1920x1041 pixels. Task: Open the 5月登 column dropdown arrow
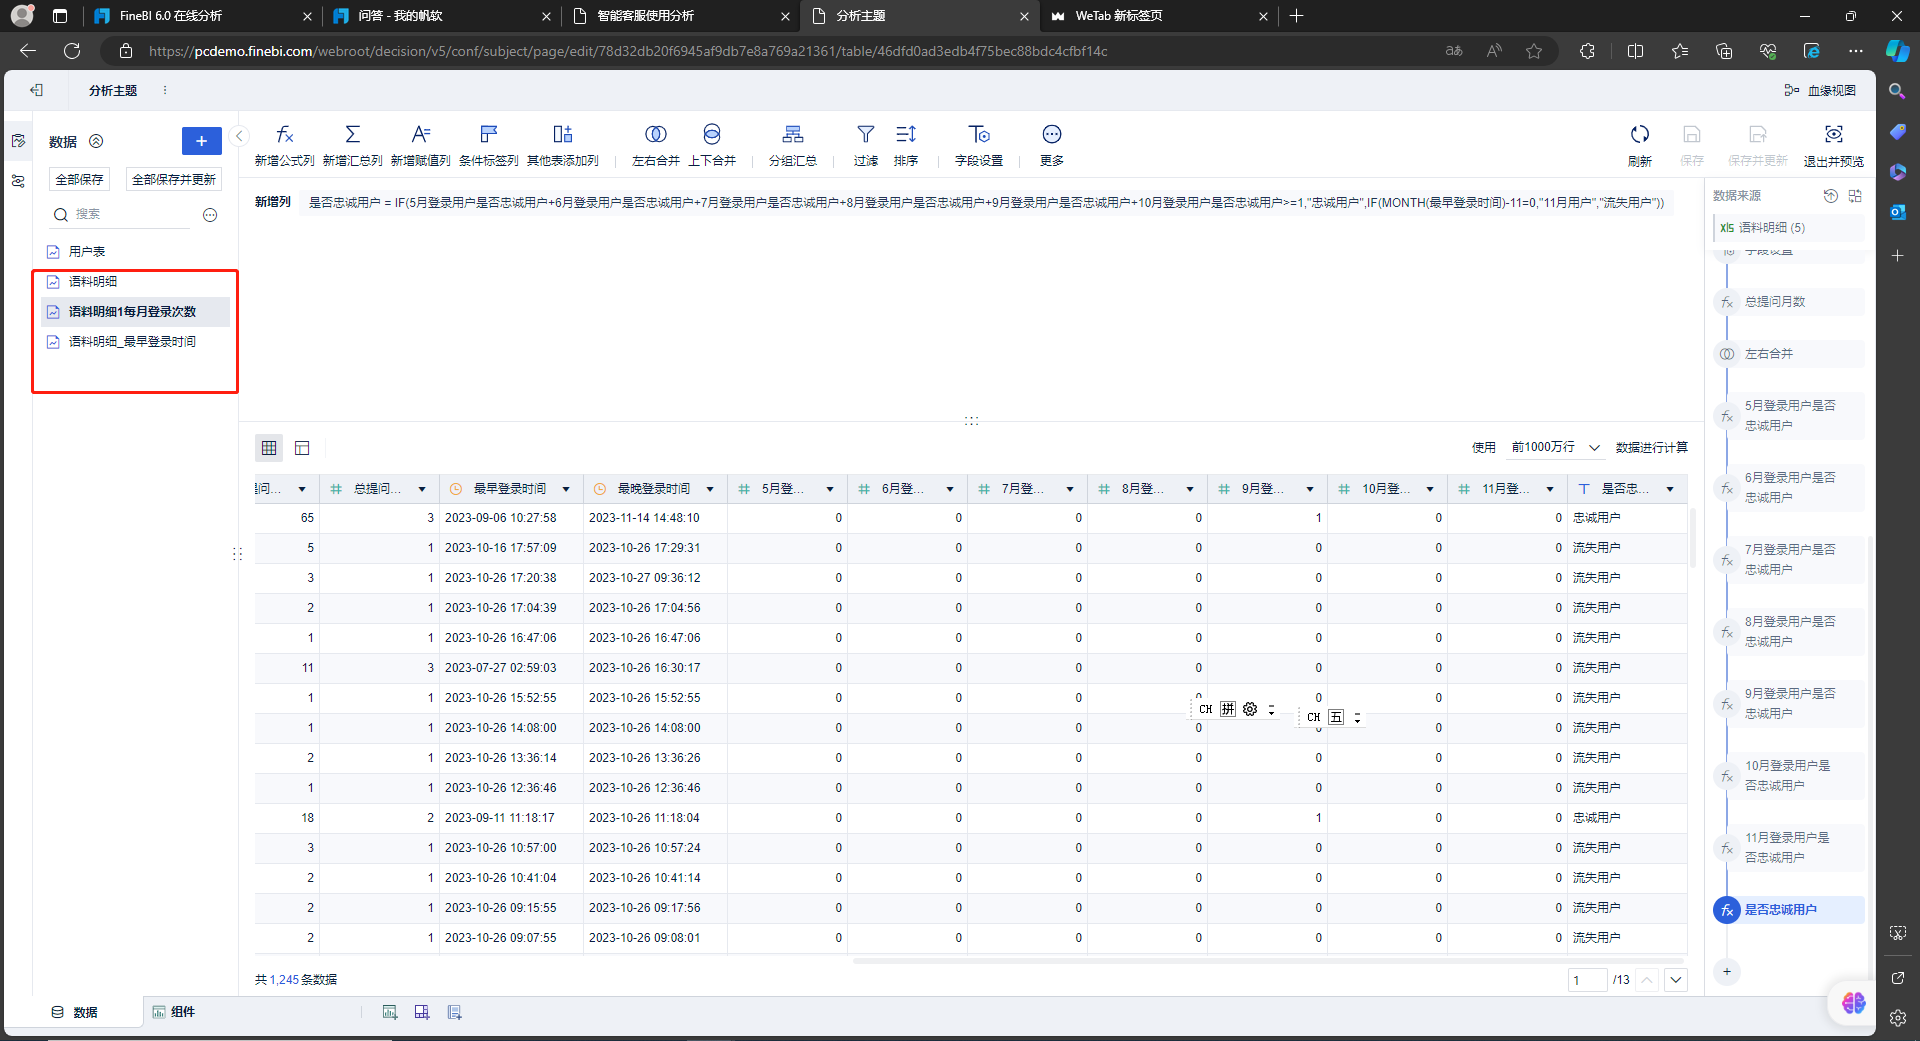tap(830, 489)
